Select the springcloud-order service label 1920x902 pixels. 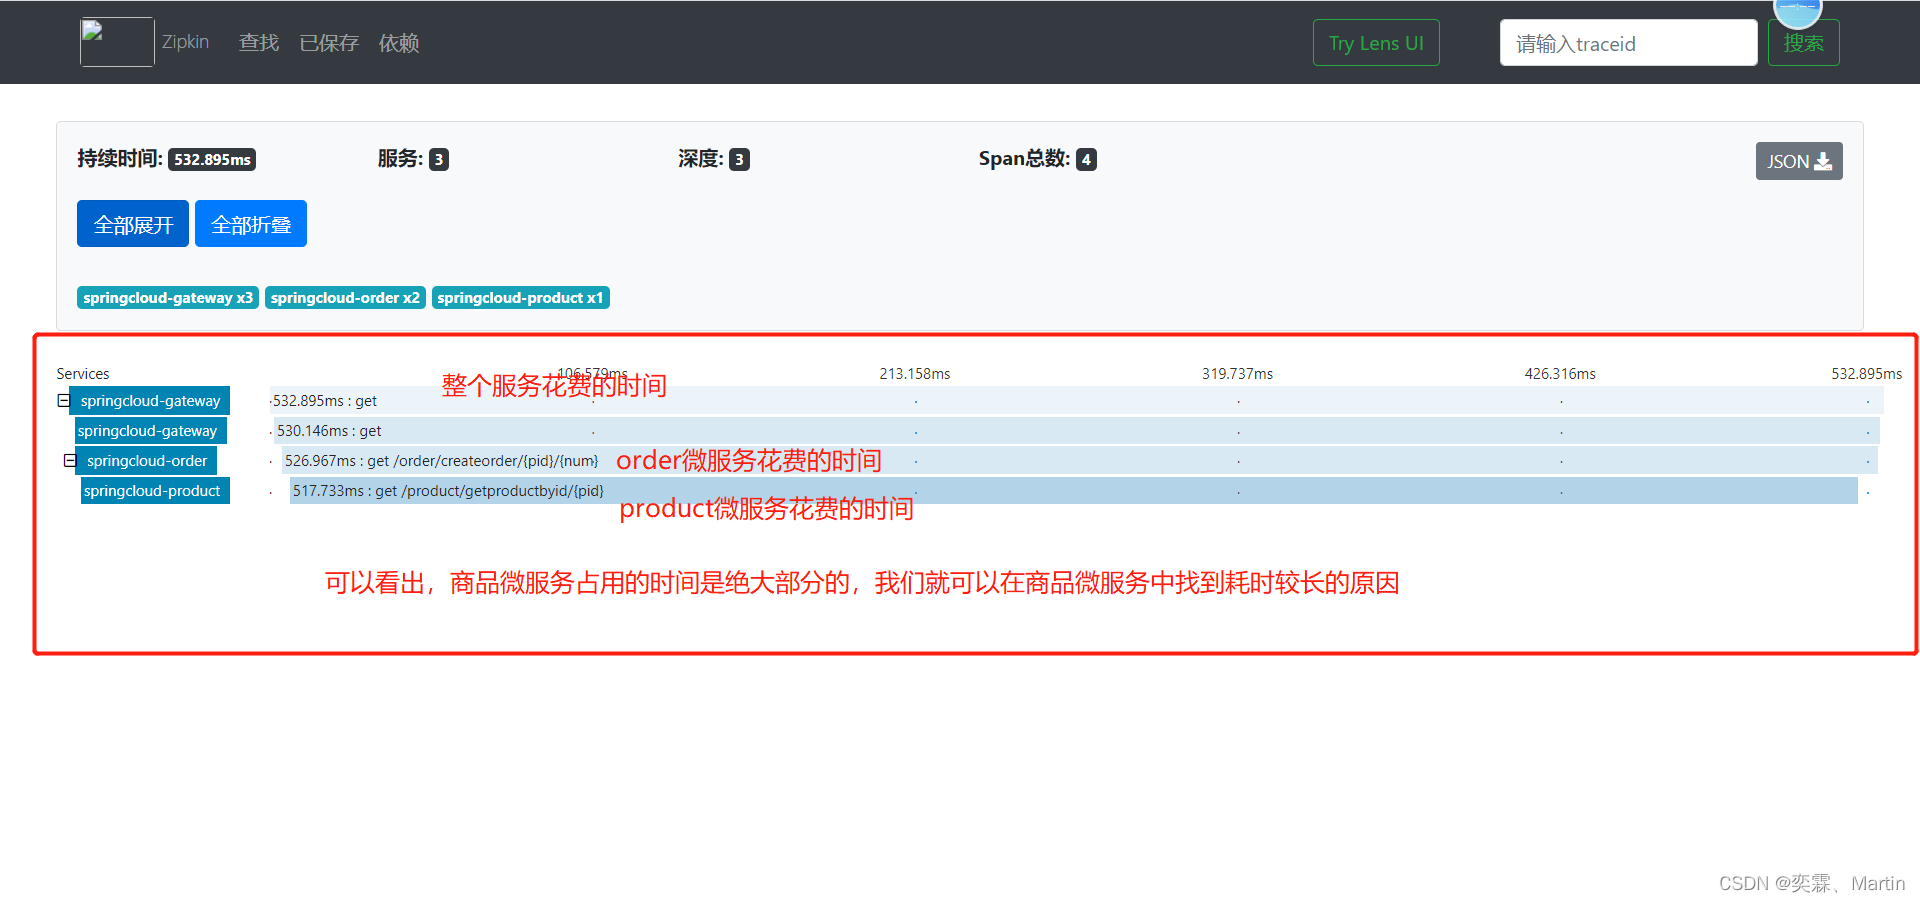pyautogui.click(x=147, y=460)
